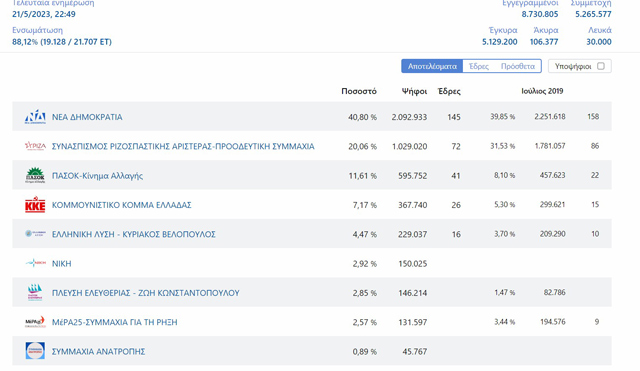The height and width of the screenshot is (371, 640).
Task: Click the ΣΥΡΙΖΑ party logo
Action: pos(35,146)
